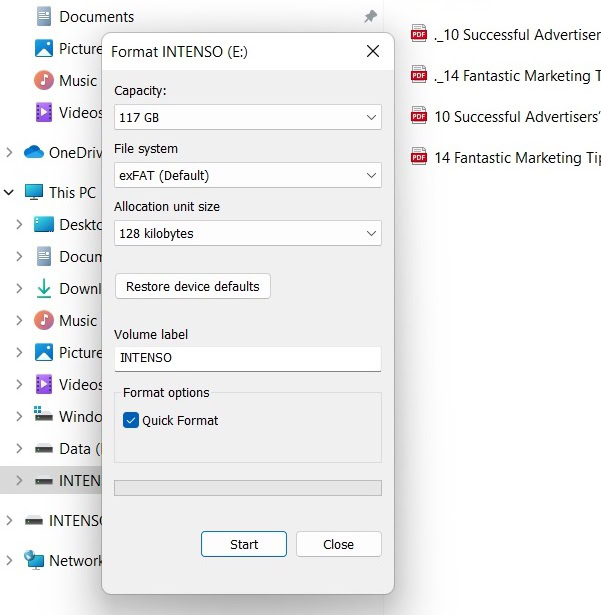Select the 14 Fantastic Marketing Tips file name

pyautogui.click(x=517, y=158)
